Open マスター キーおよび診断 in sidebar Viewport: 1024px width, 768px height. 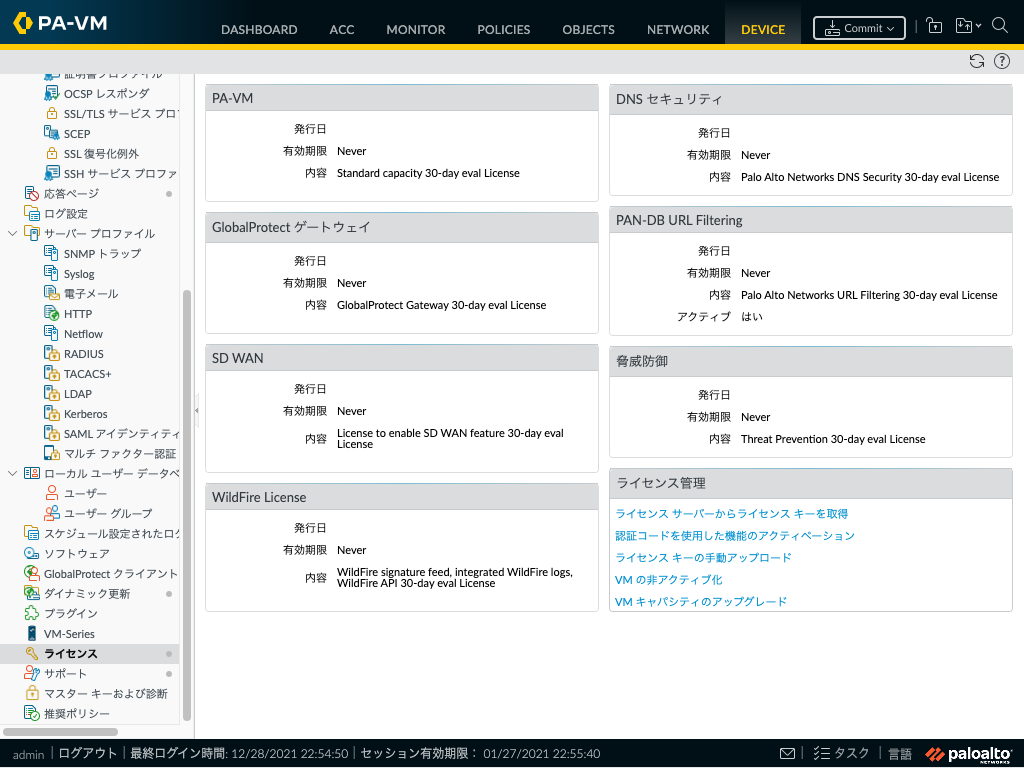106,694
